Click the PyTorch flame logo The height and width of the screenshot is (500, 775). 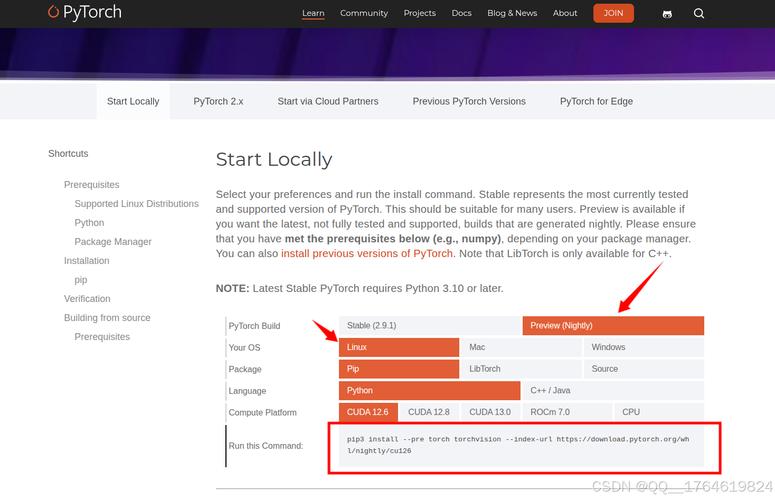[53, 13]
